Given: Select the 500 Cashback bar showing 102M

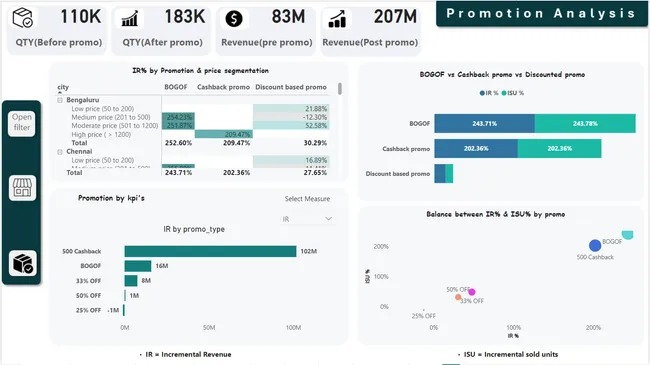Looking at the screenshot, I should pyautogui.click(x=210, y=251).
